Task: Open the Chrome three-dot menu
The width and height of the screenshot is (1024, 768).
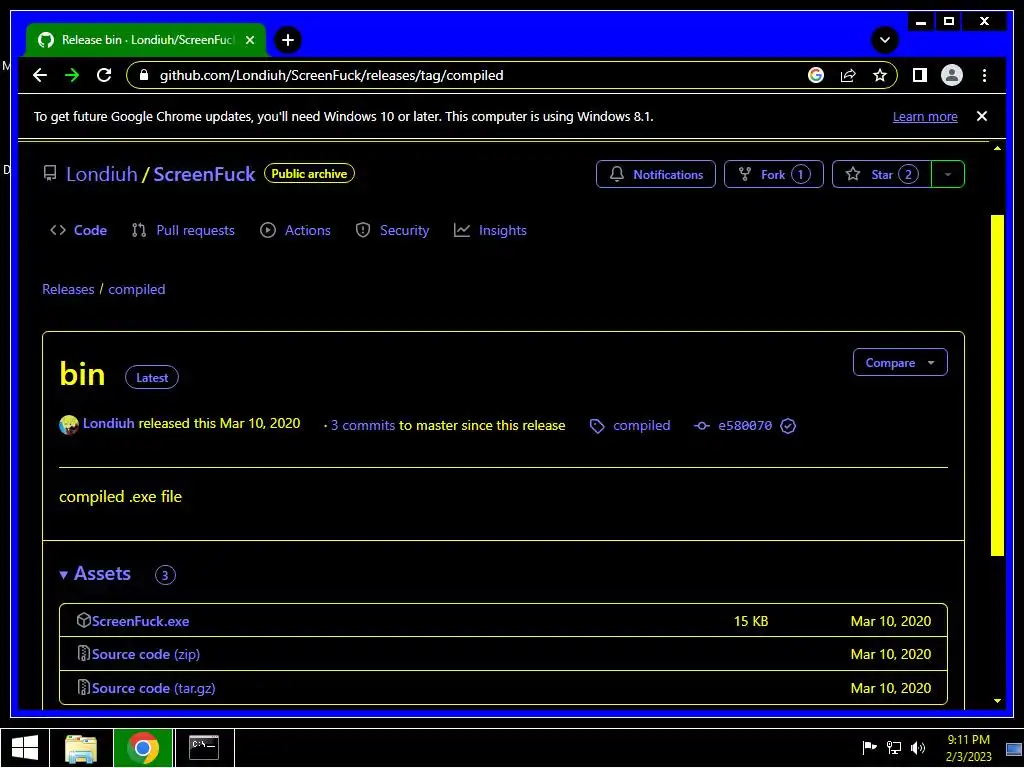Action: [984, 75]
